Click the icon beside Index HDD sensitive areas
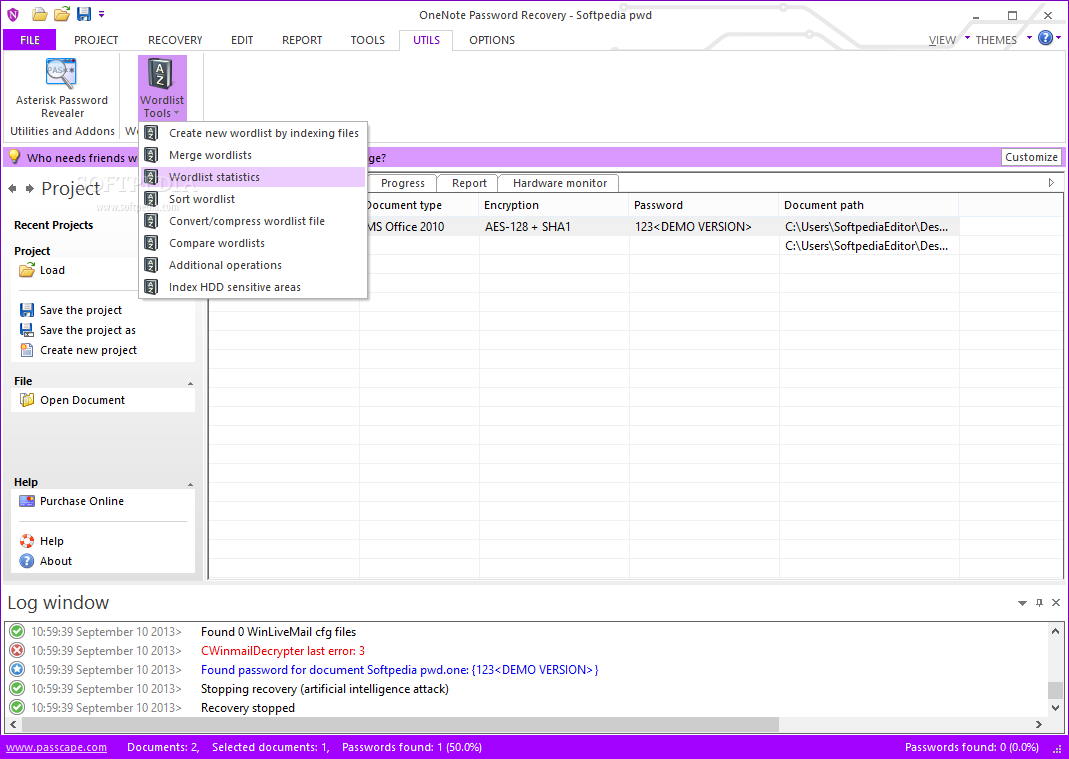 click(151, 287)
